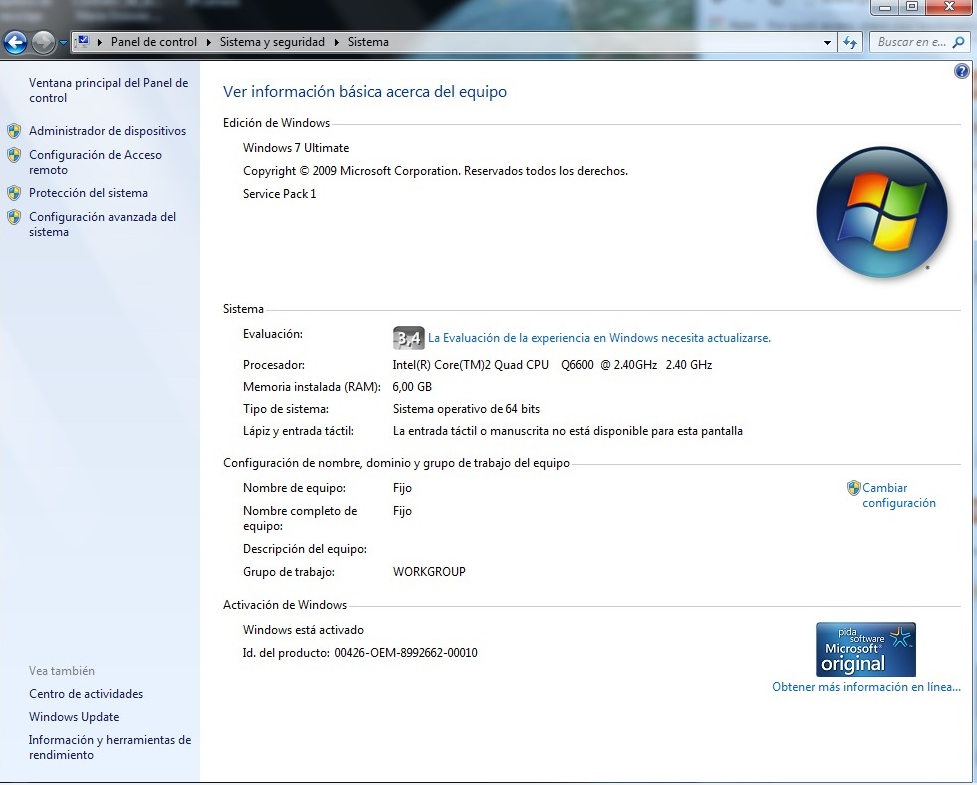Click the Microsoft original software badge

(x=866, y=649)
